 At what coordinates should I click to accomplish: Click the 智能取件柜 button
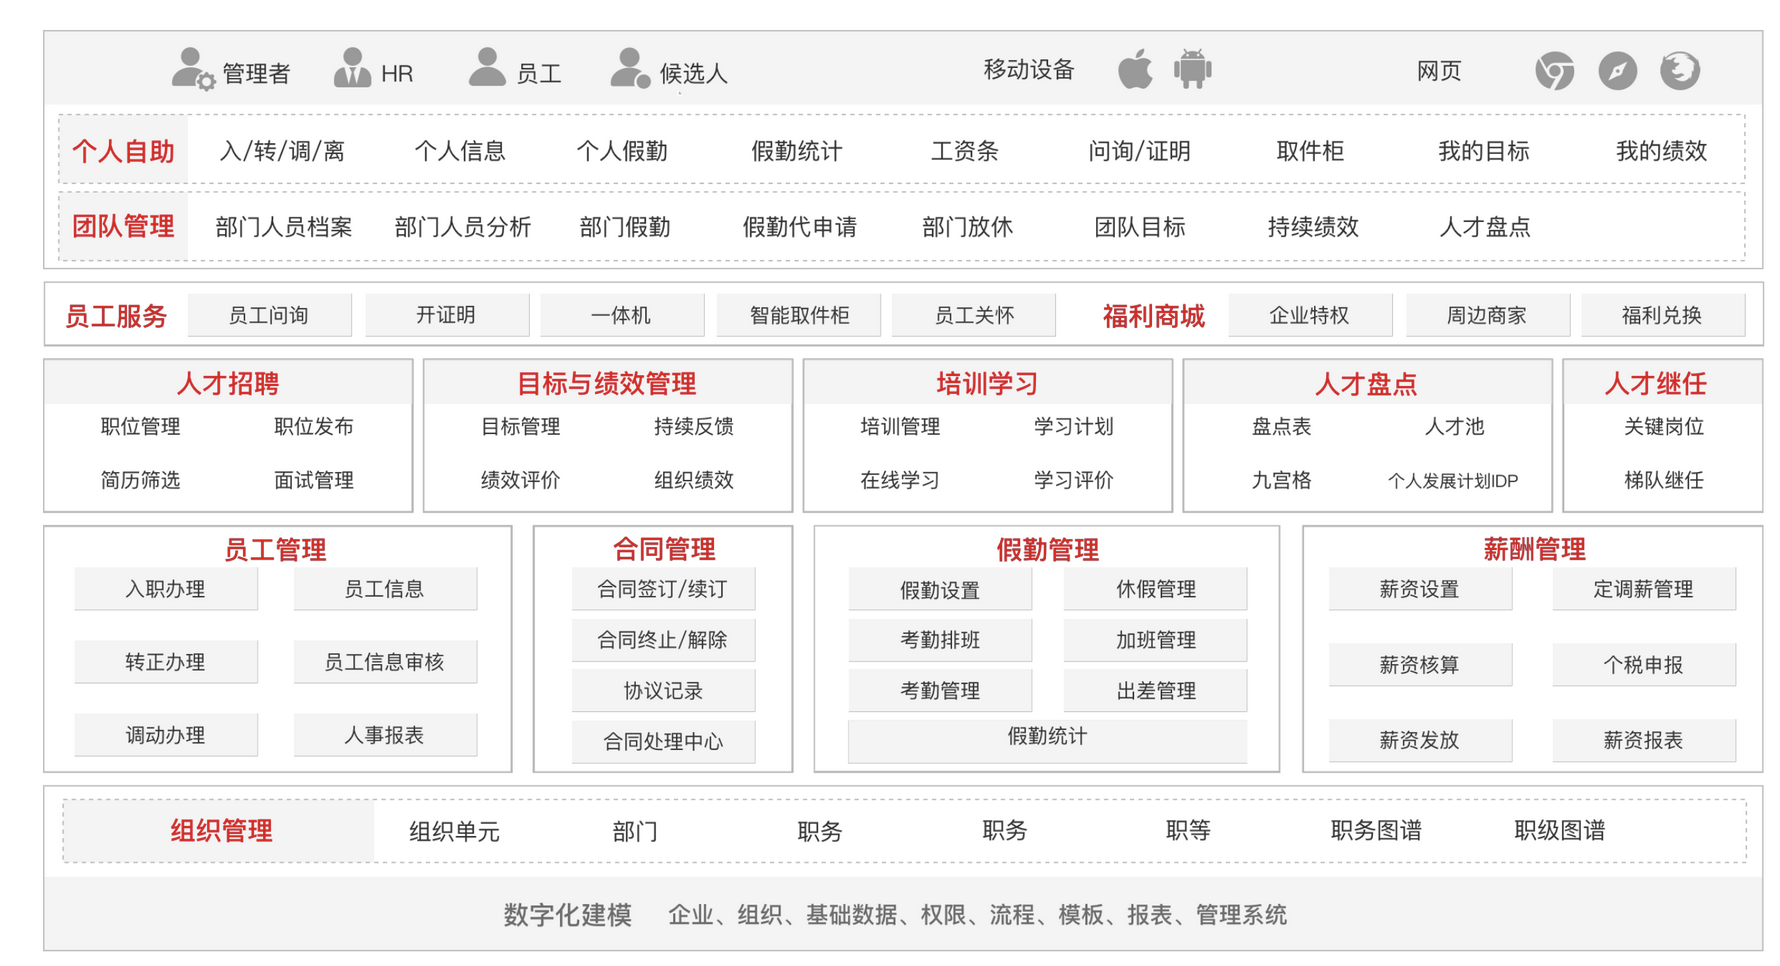click(799, 316)
